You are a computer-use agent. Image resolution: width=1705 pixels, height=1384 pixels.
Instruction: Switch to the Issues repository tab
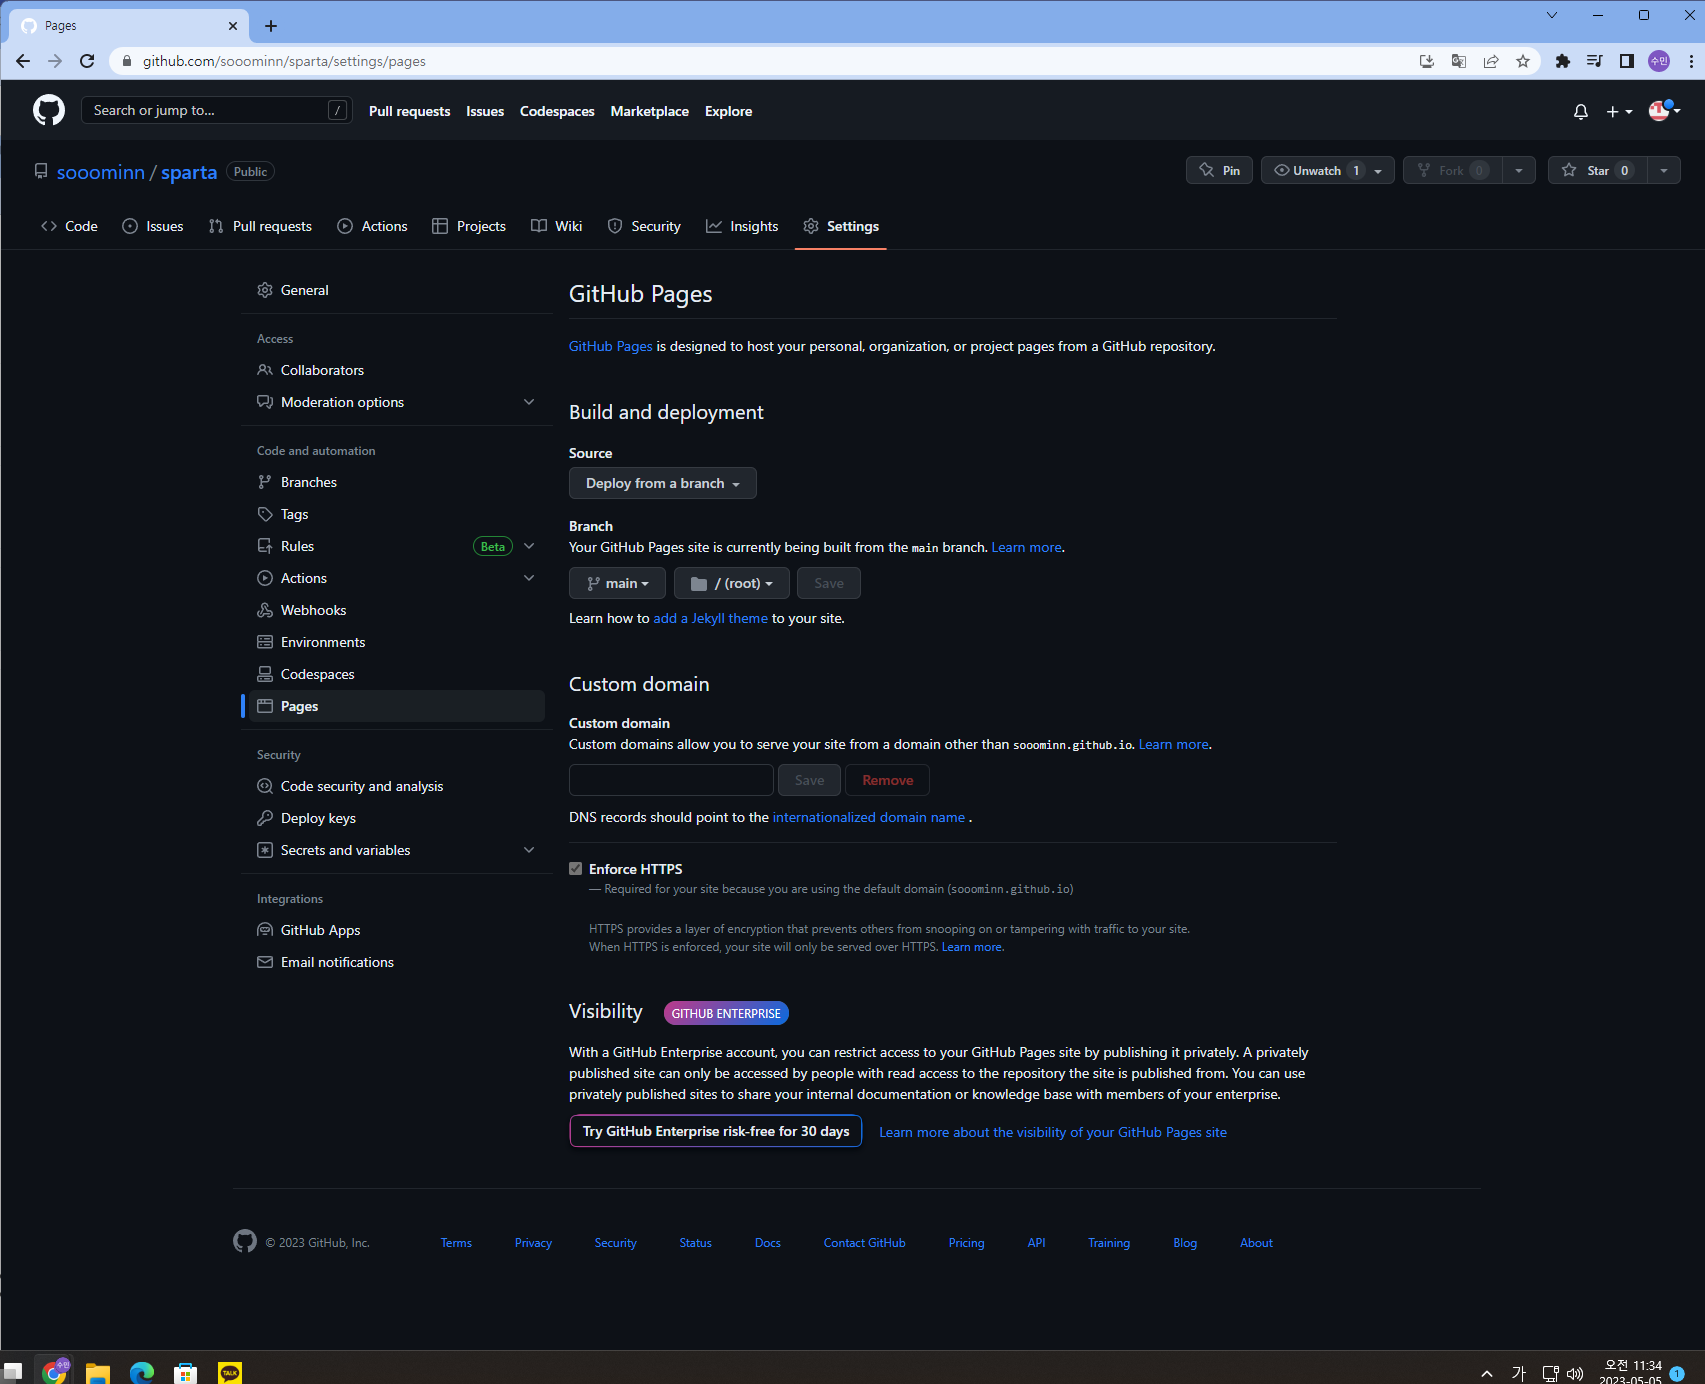pos(153,226)
